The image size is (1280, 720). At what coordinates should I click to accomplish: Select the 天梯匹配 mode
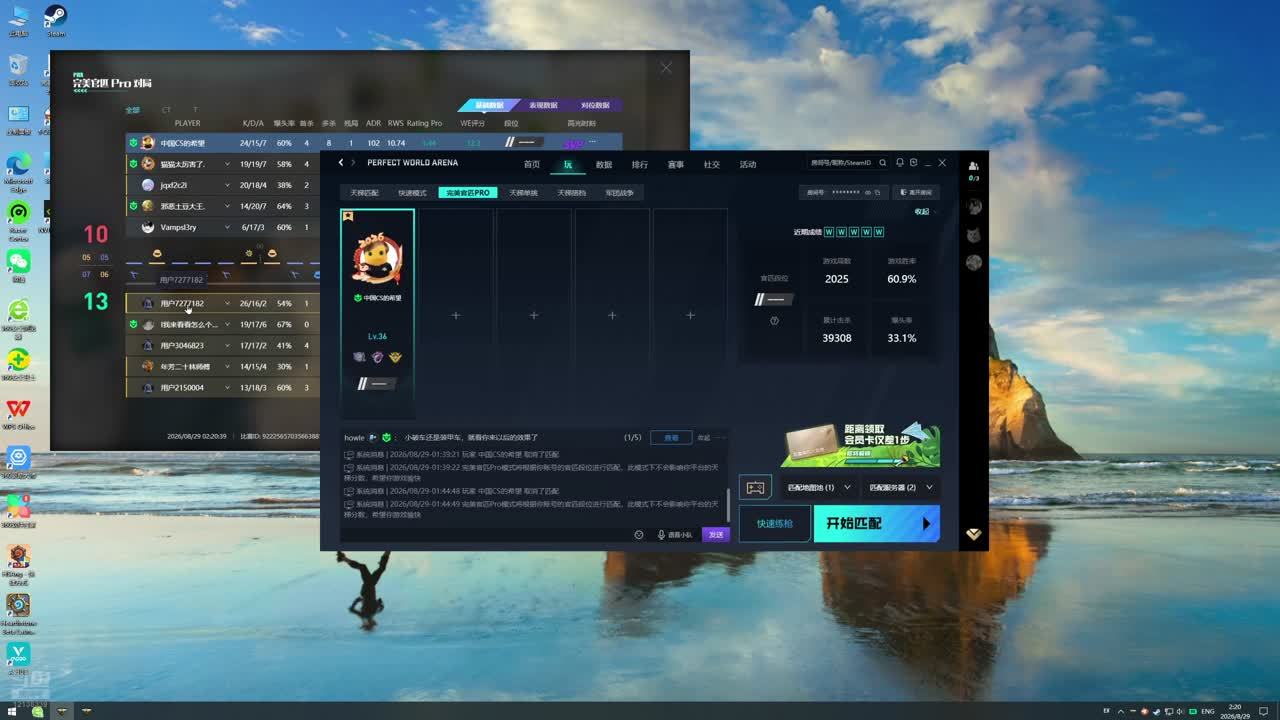[x=362, y=192]
